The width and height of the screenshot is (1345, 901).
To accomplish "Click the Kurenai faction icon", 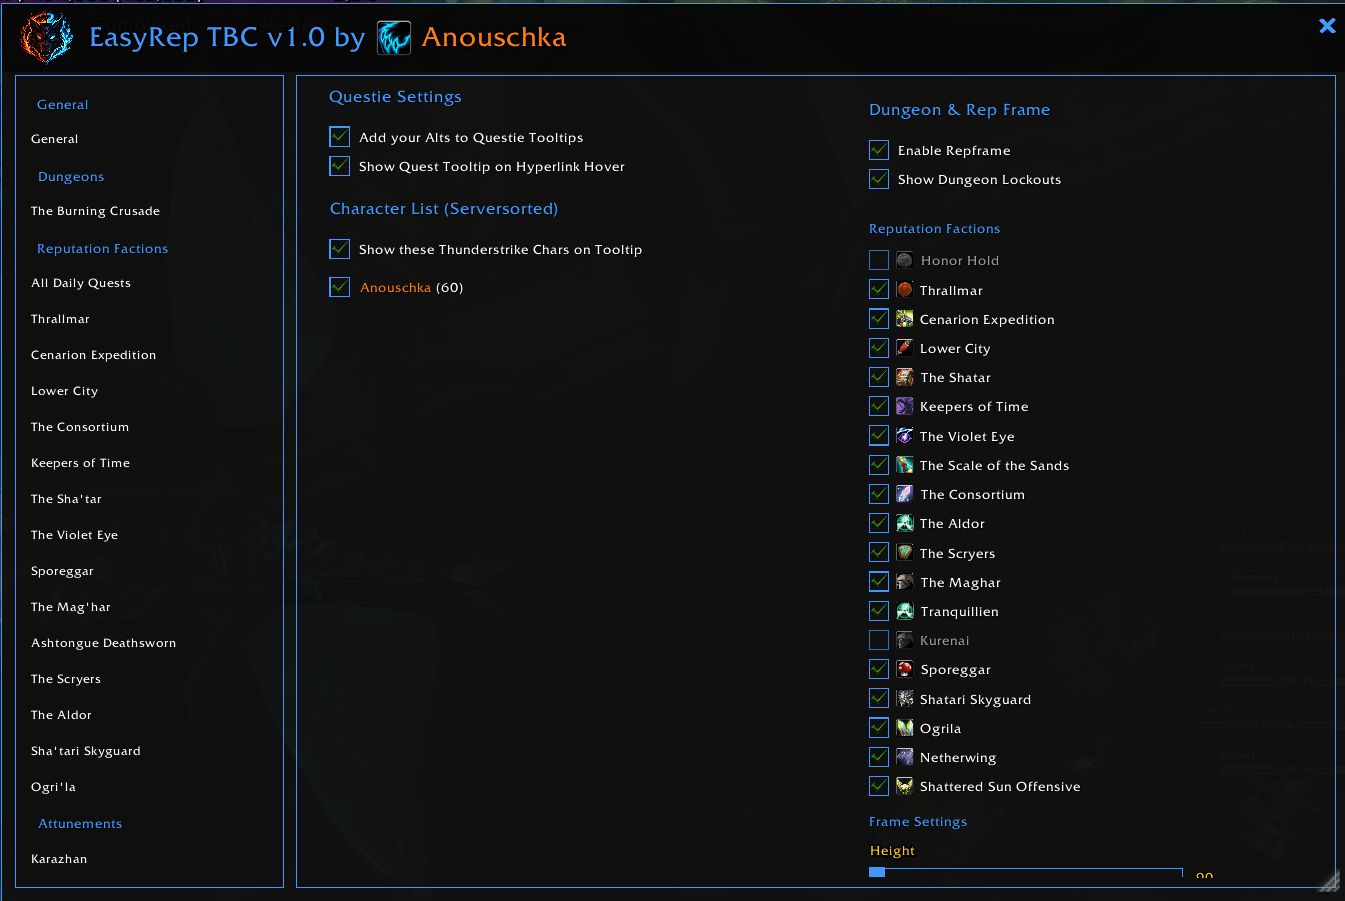I will [x=905, y=640].
